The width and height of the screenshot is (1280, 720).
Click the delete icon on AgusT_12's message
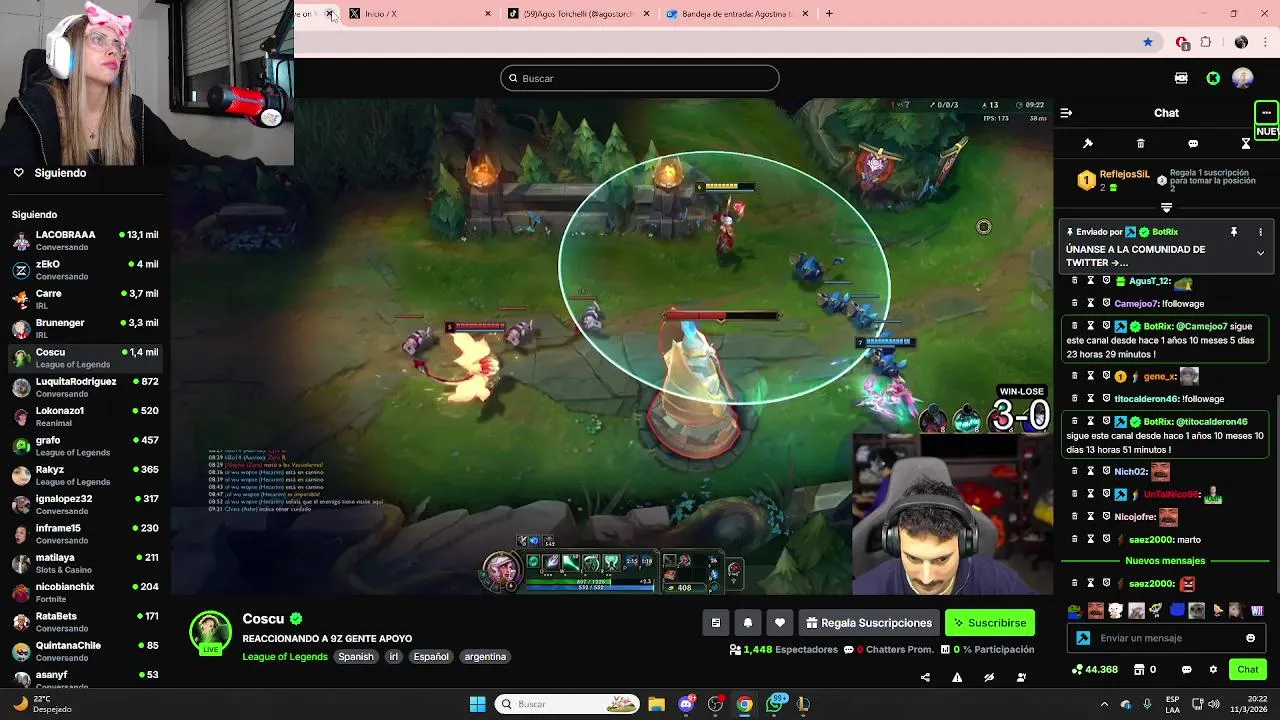(1075, 281)
